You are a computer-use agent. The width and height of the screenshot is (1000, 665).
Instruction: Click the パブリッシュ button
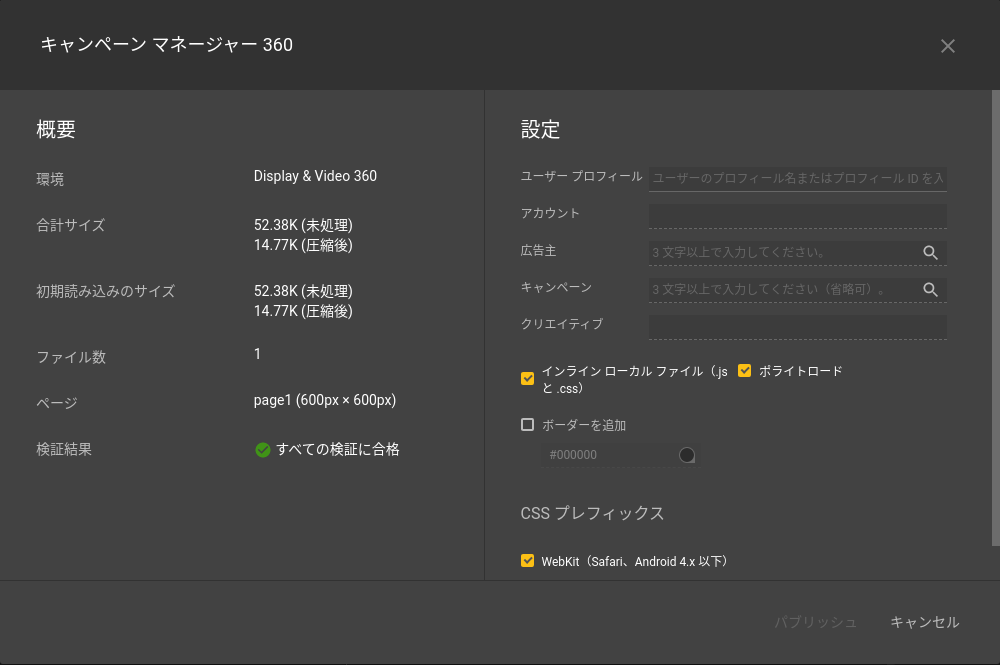[x=816, y=622]
